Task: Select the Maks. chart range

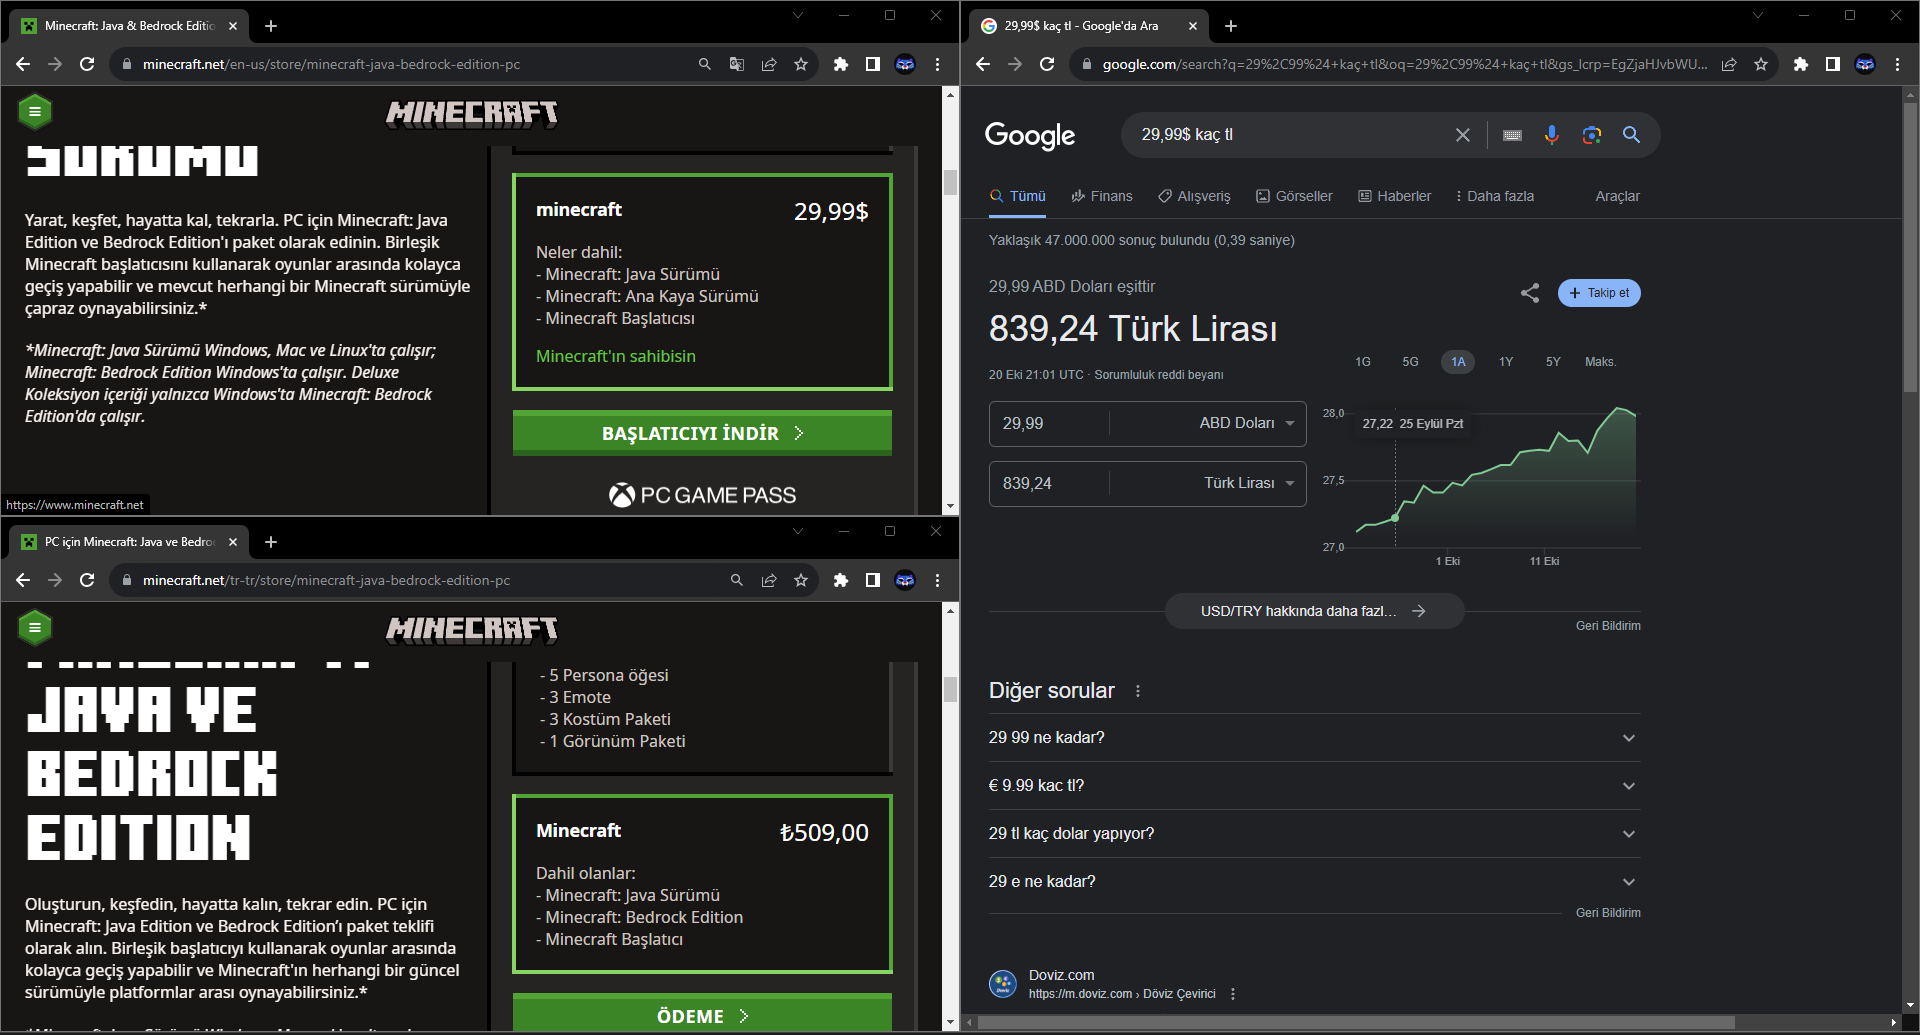Action: (1601, 362)
